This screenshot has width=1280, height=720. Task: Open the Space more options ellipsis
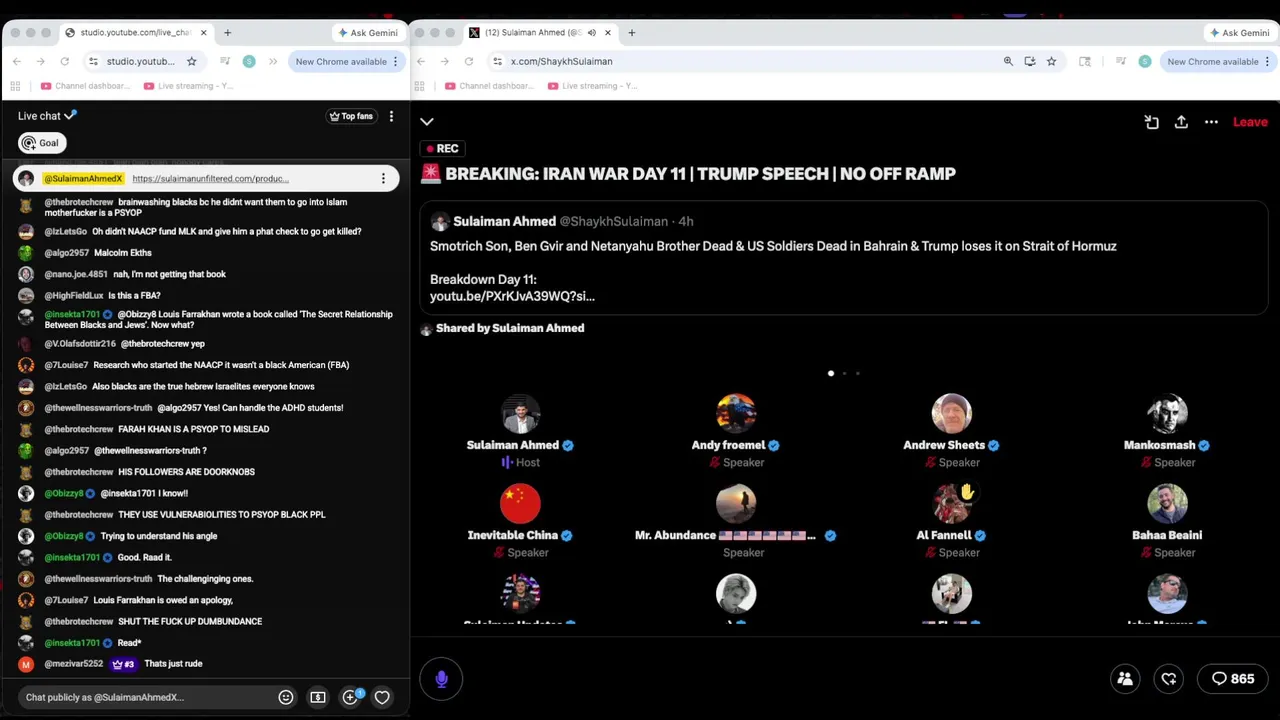pos(1211,122)
